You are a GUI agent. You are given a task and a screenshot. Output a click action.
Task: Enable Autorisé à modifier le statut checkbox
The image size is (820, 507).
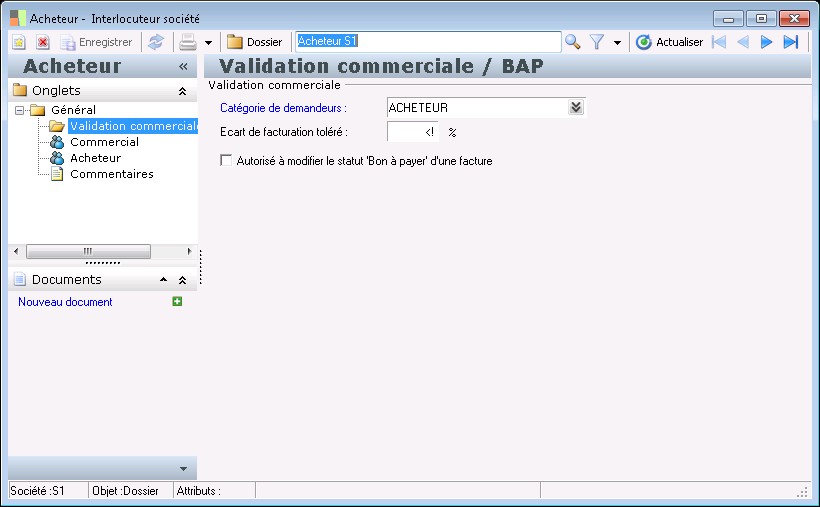226,160
